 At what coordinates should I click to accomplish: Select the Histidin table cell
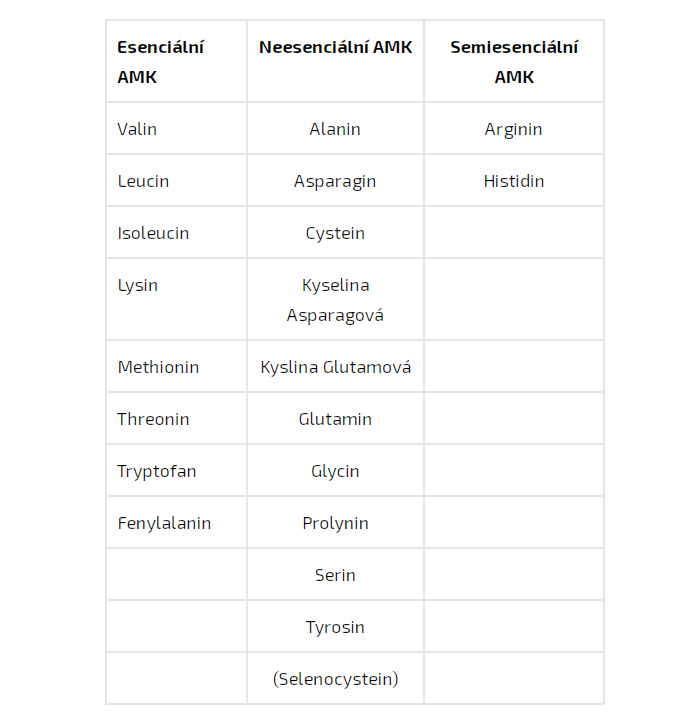click(x=514, y=181)
